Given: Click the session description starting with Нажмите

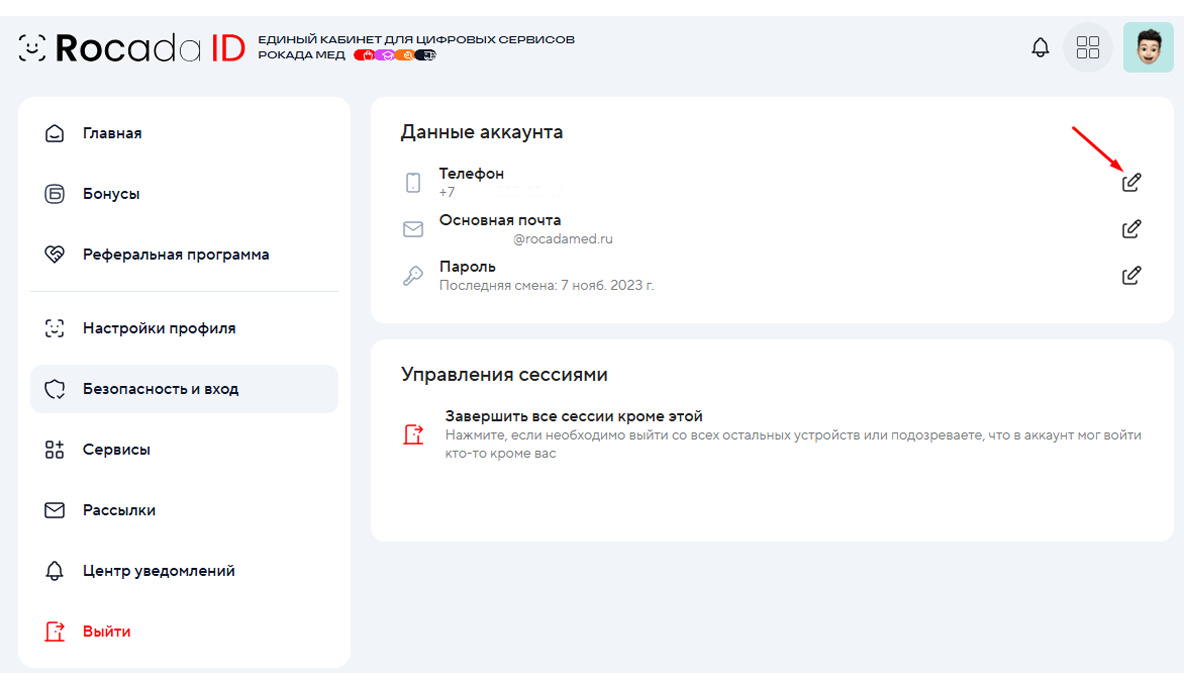Looking at the screenshot, I should 793,444.
